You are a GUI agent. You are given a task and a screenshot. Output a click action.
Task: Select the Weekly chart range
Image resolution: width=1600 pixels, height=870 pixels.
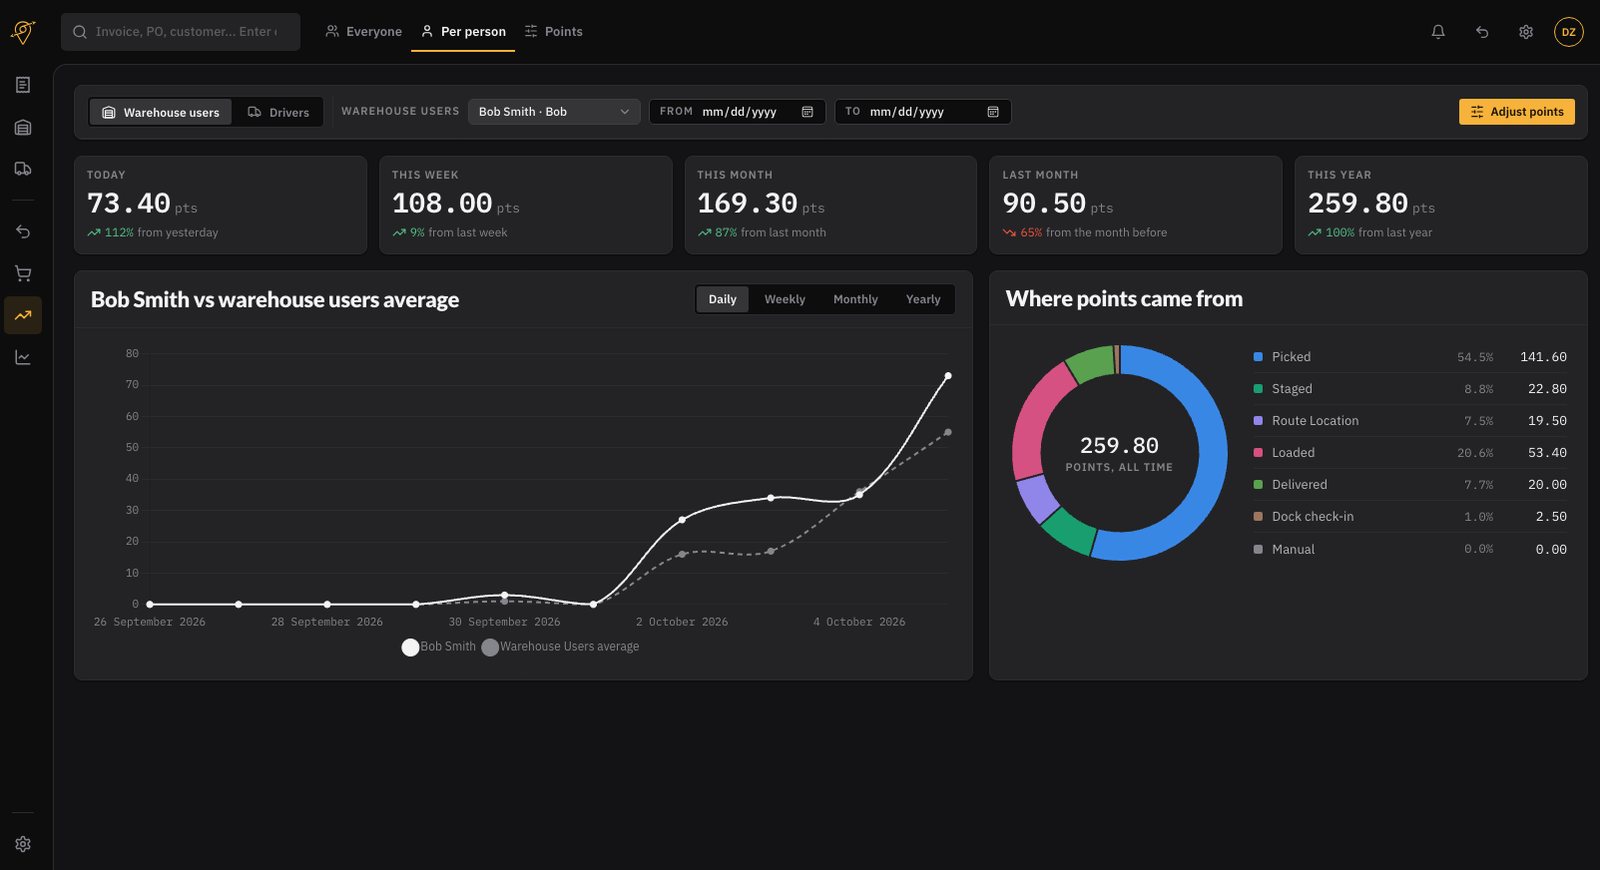785,299
